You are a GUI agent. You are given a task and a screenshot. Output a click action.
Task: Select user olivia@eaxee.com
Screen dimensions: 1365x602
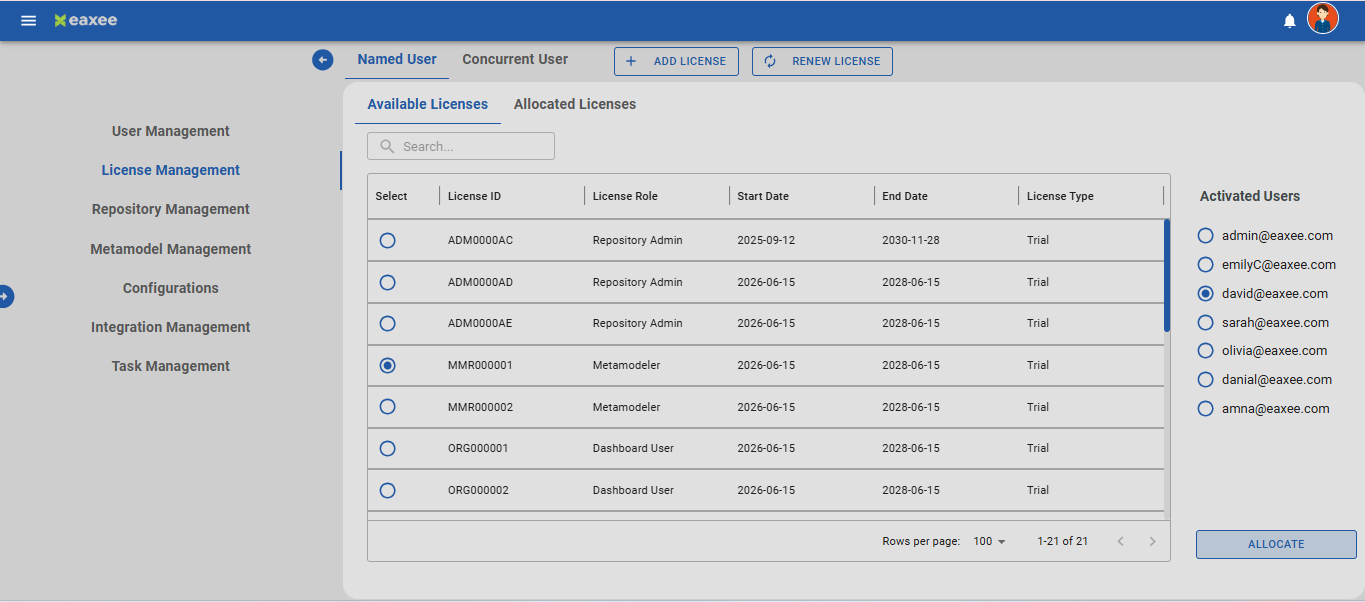1205,351
